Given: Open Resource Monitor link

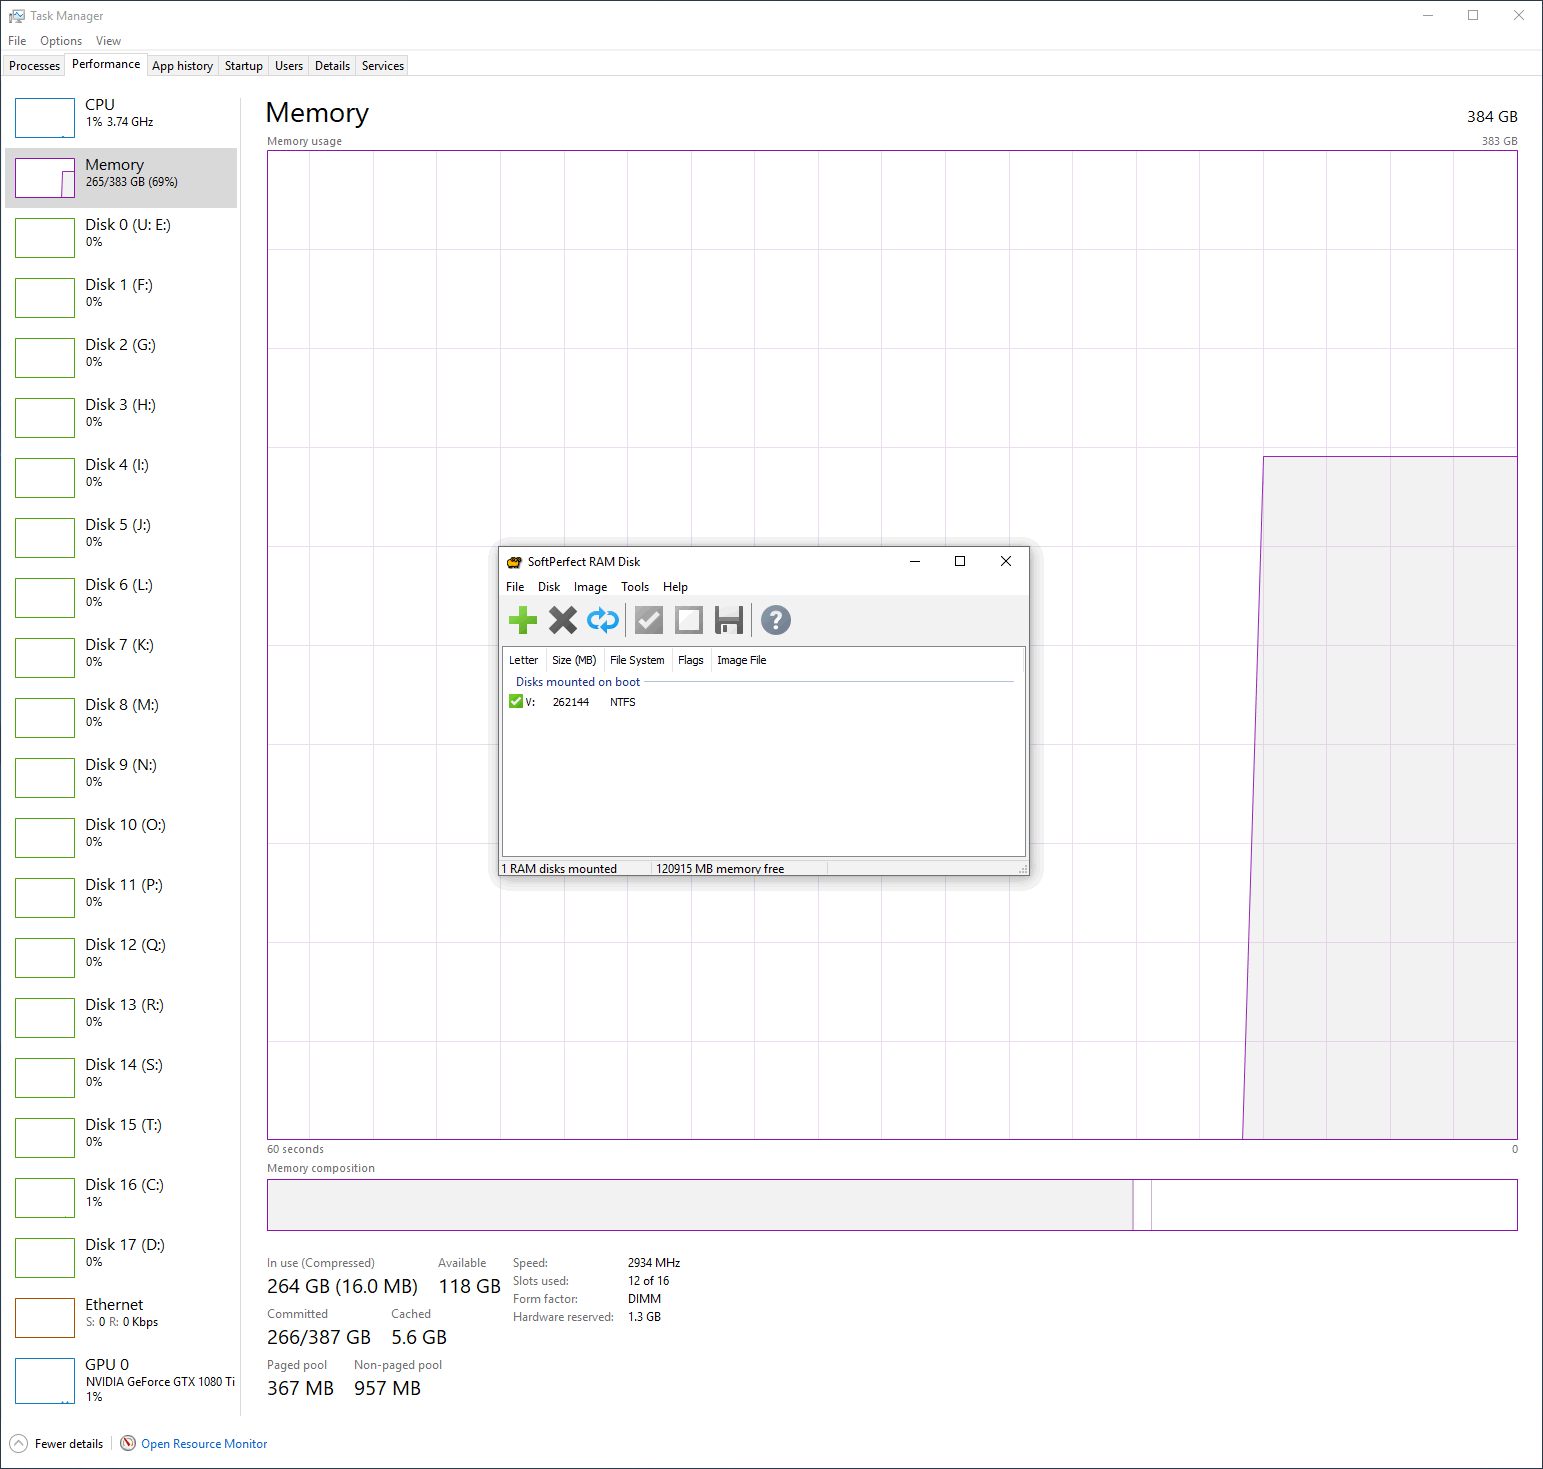Looking at the screenshot, I should [x=204, y=1444].
